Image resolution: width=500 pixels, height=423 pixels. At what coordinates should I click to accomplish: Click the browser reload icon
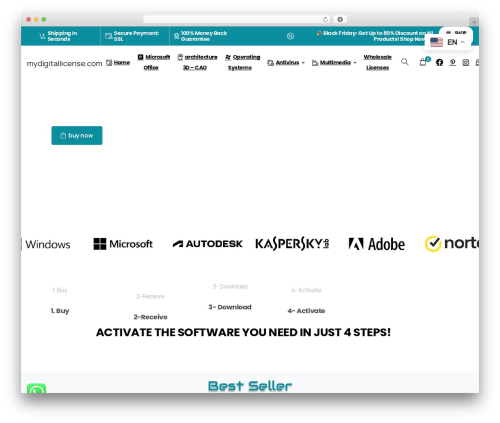[325, 19]
